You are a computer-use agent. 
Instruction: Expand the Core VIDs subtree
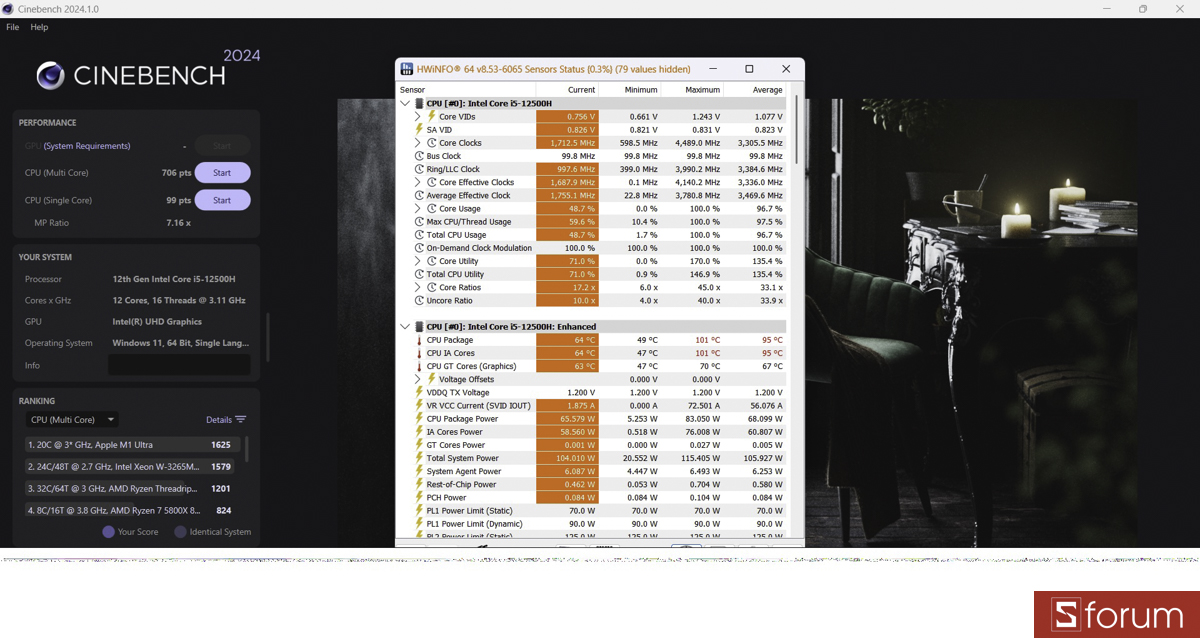(418, 116)
